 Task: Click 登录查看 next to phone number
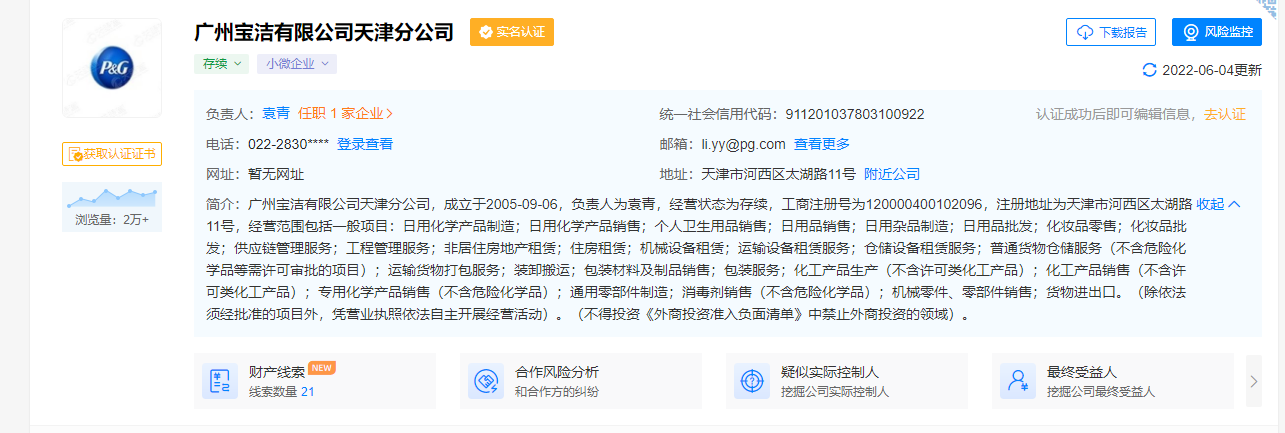(x=365, y=144)
